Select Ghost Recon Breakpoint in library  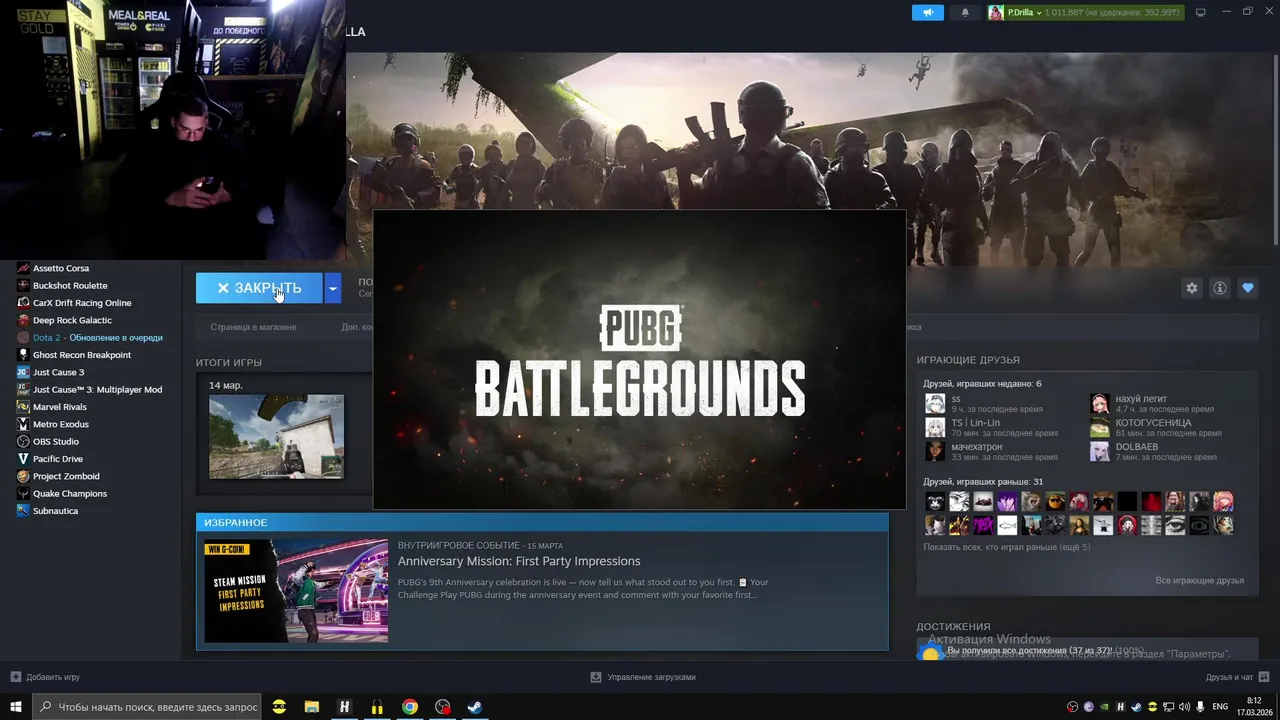point(82,355)
